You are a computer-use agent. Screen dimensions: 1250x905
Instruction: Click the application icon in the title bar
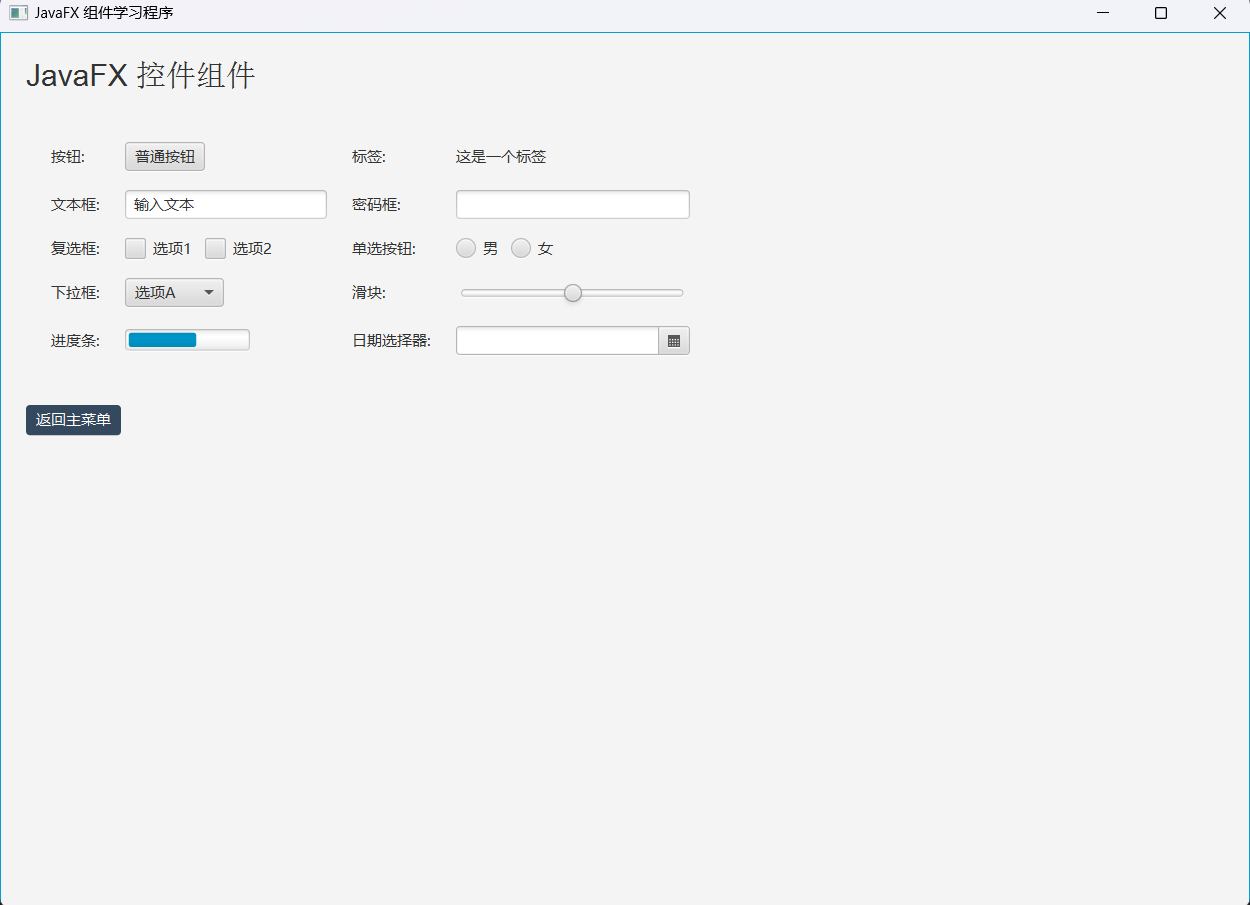[x=17, y=13]
